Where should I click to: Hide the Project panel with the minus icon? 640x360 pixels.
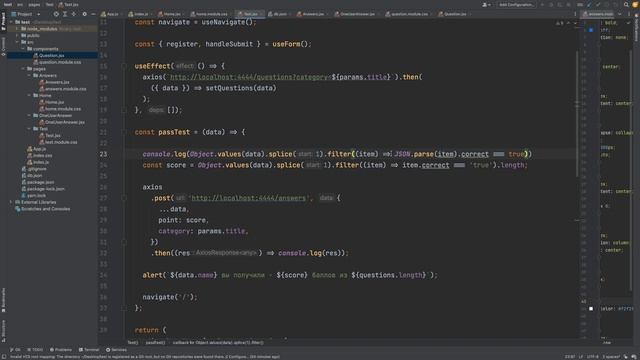pos(93,14)
